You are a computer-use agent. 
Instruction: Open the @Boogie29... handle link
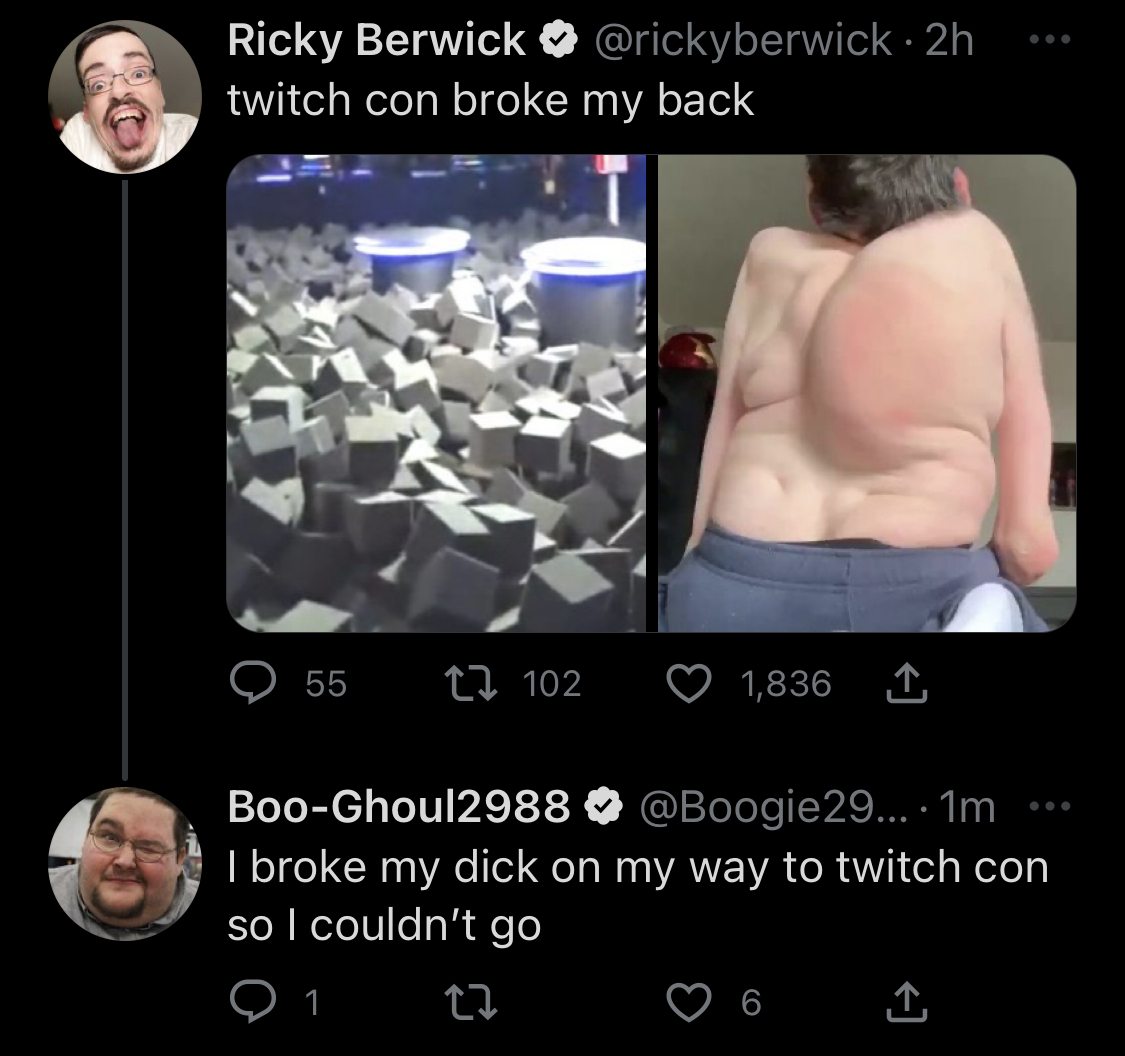(x=773, y=807)
